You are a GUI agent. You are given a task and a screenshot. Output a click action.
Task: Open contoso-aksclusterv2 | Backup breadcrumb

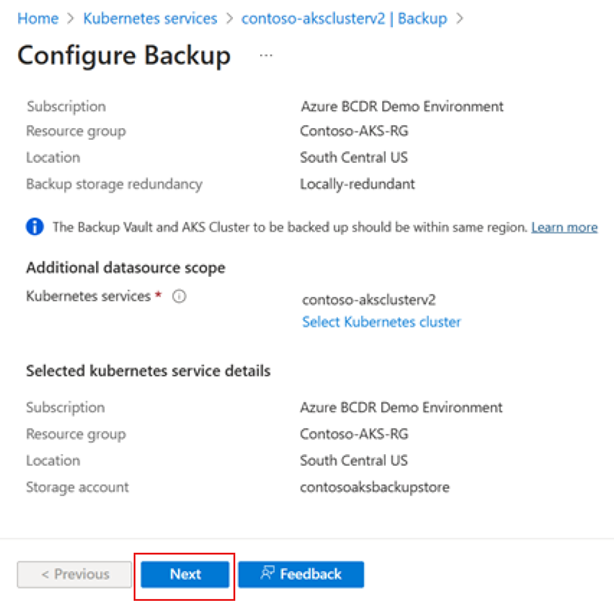344,18
